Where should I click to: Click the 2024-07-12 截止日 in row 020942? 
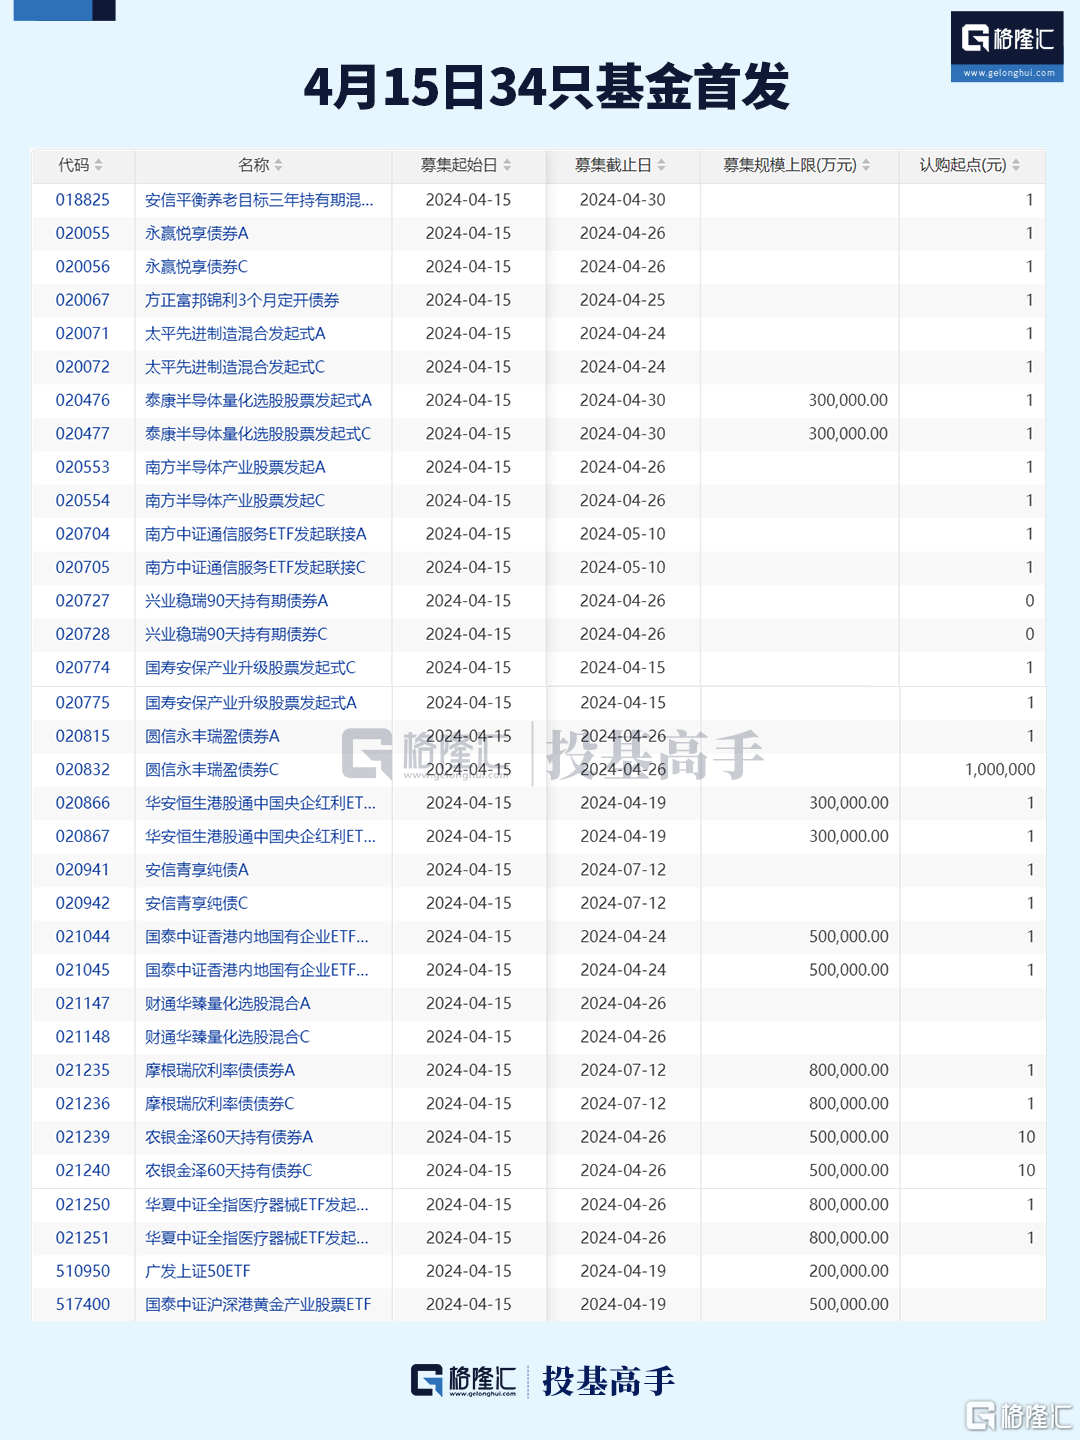coord(623,903)
